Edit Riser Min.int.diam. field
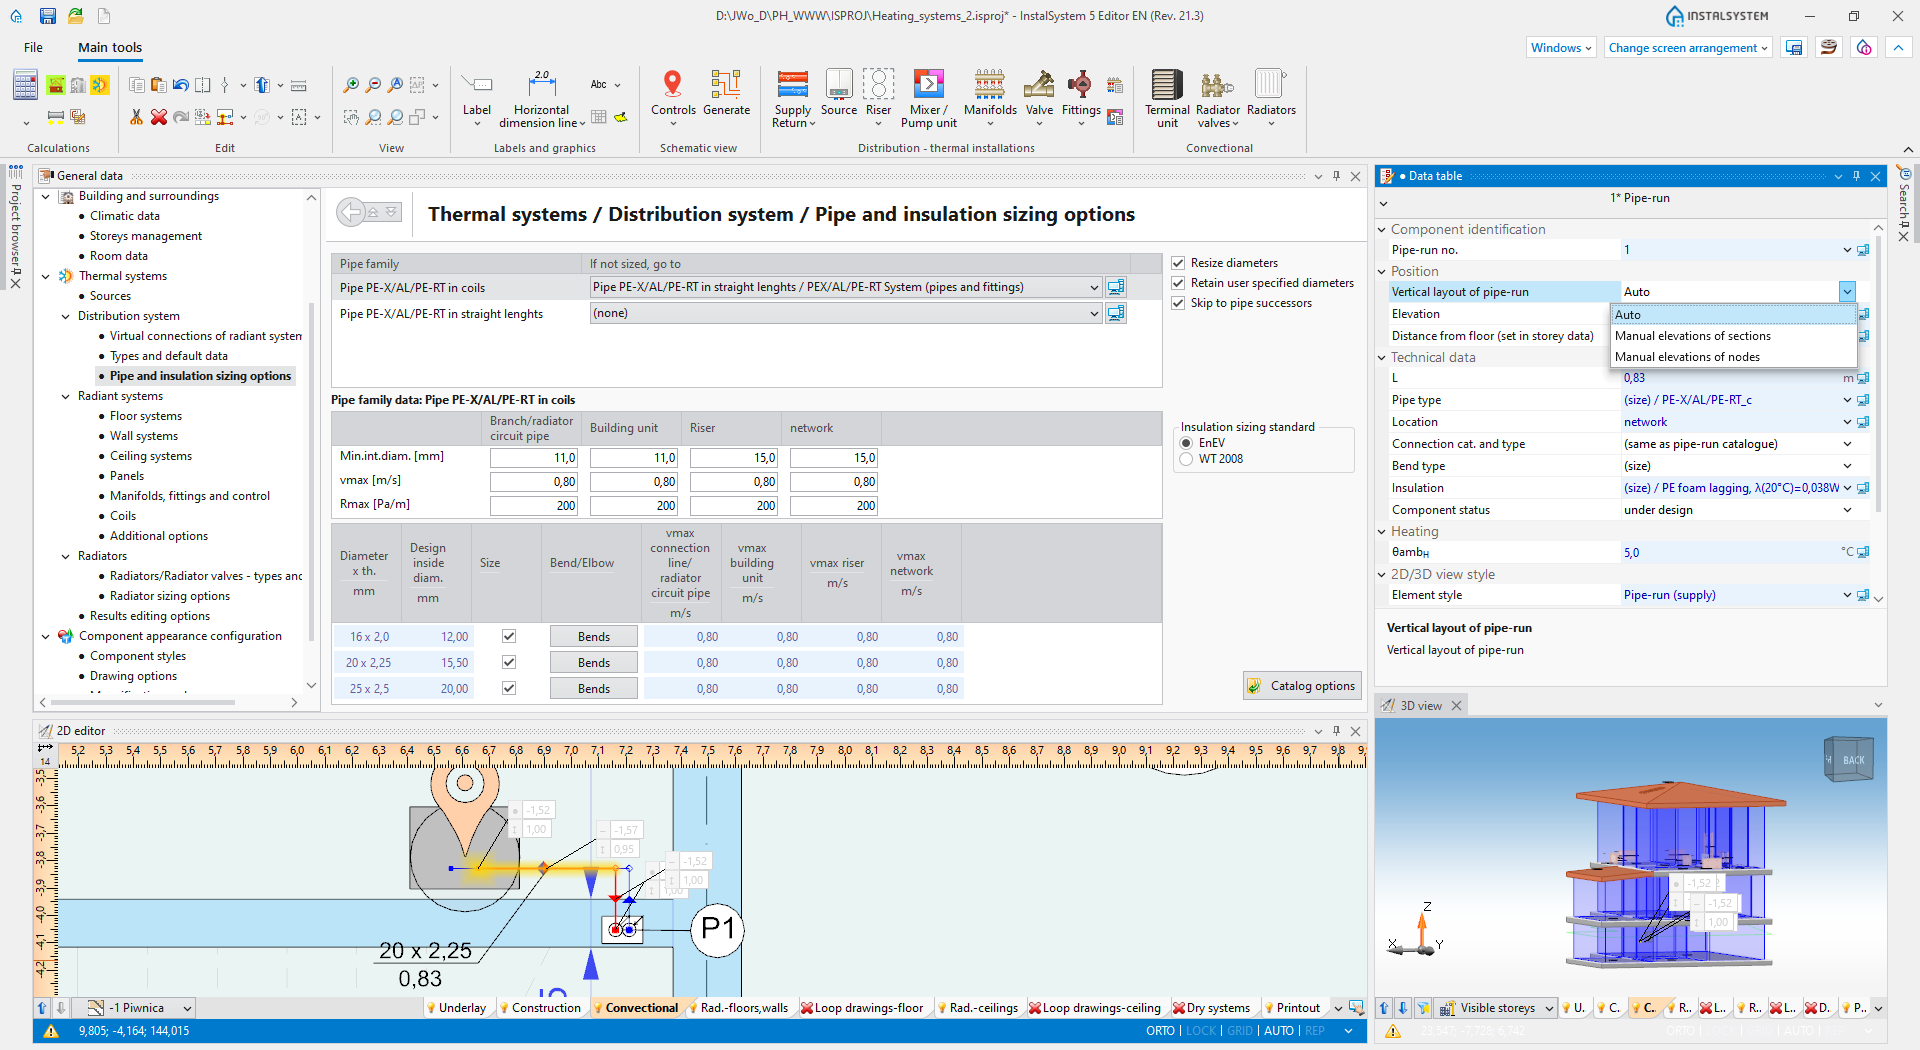The width and height of the screenshot is (1920, 1050). pyautogui.click(x=734, y=458)
